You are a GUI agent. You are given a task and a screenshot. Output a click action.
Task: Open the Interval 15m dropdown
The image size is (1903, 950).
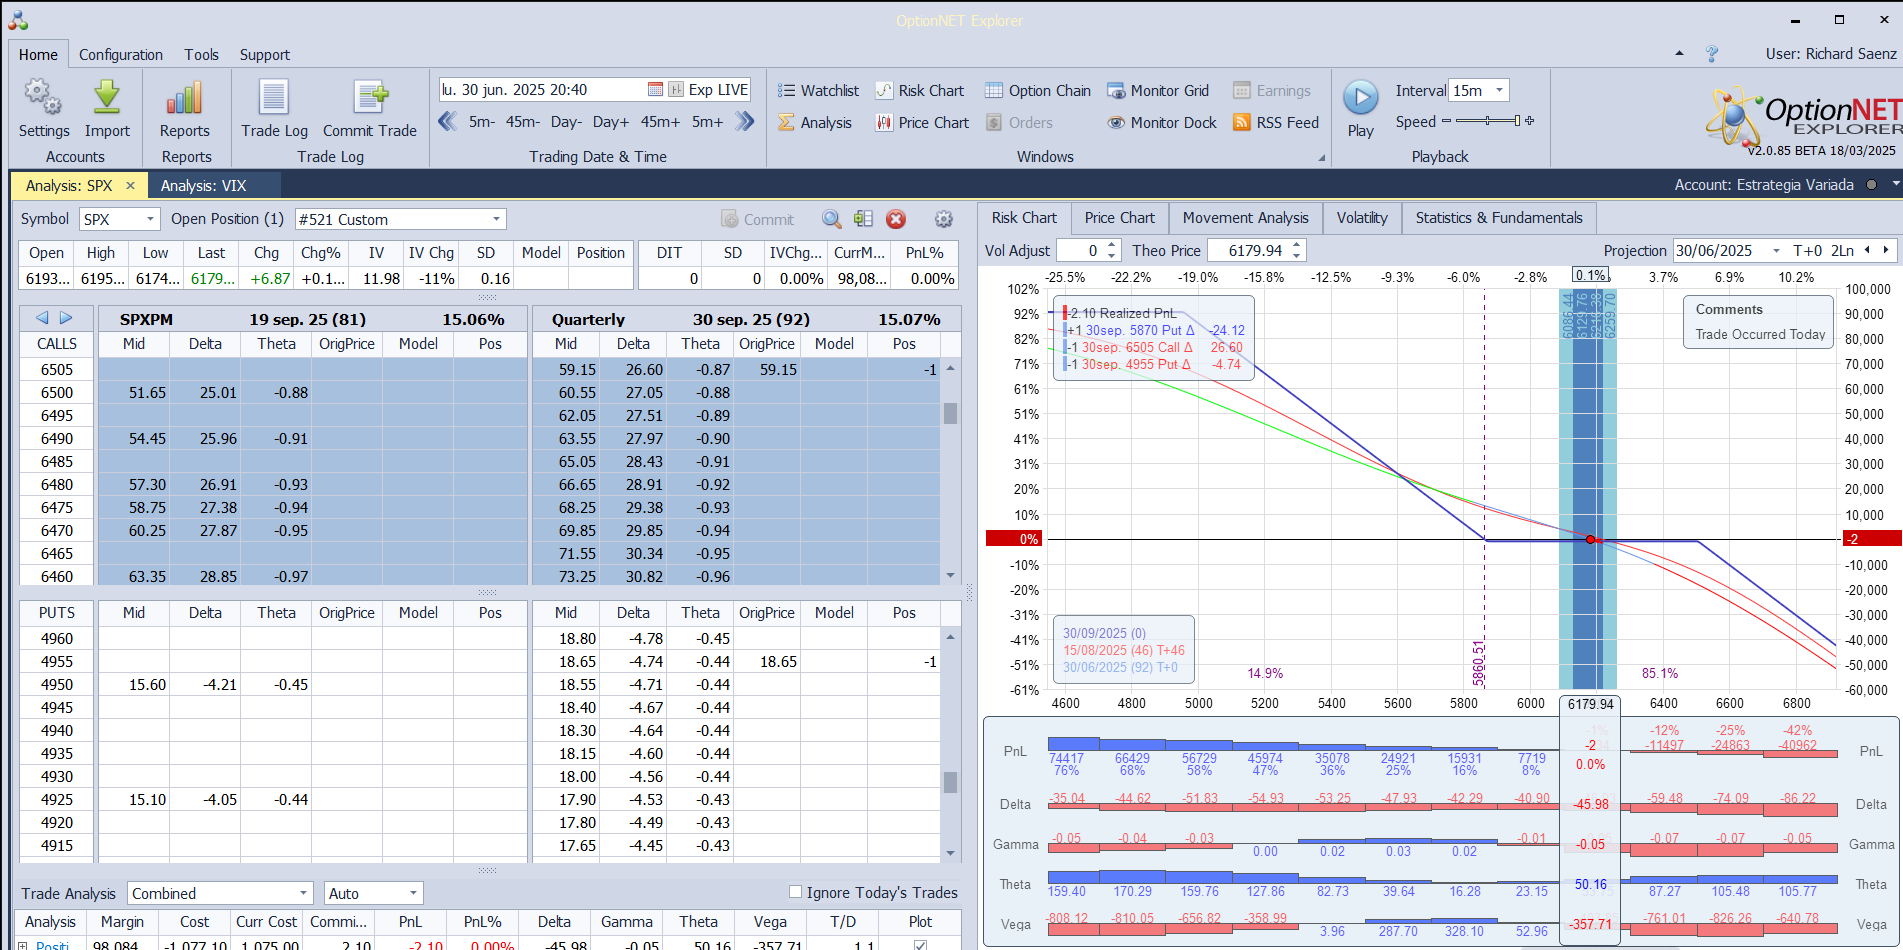pyautogui.click(x=1498, y=91)
